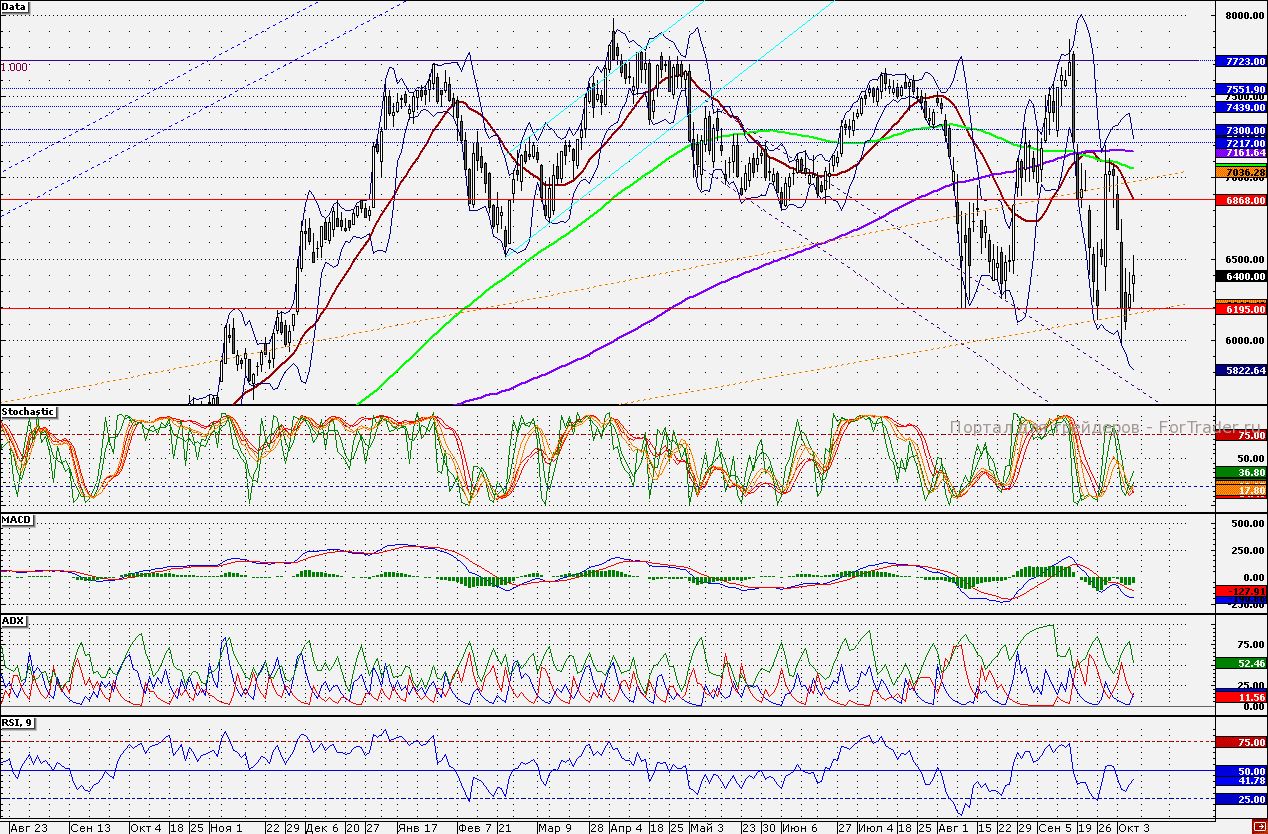
Task: Click the green 52.46 ADX value tag
Action: [x=1240, y=663]
